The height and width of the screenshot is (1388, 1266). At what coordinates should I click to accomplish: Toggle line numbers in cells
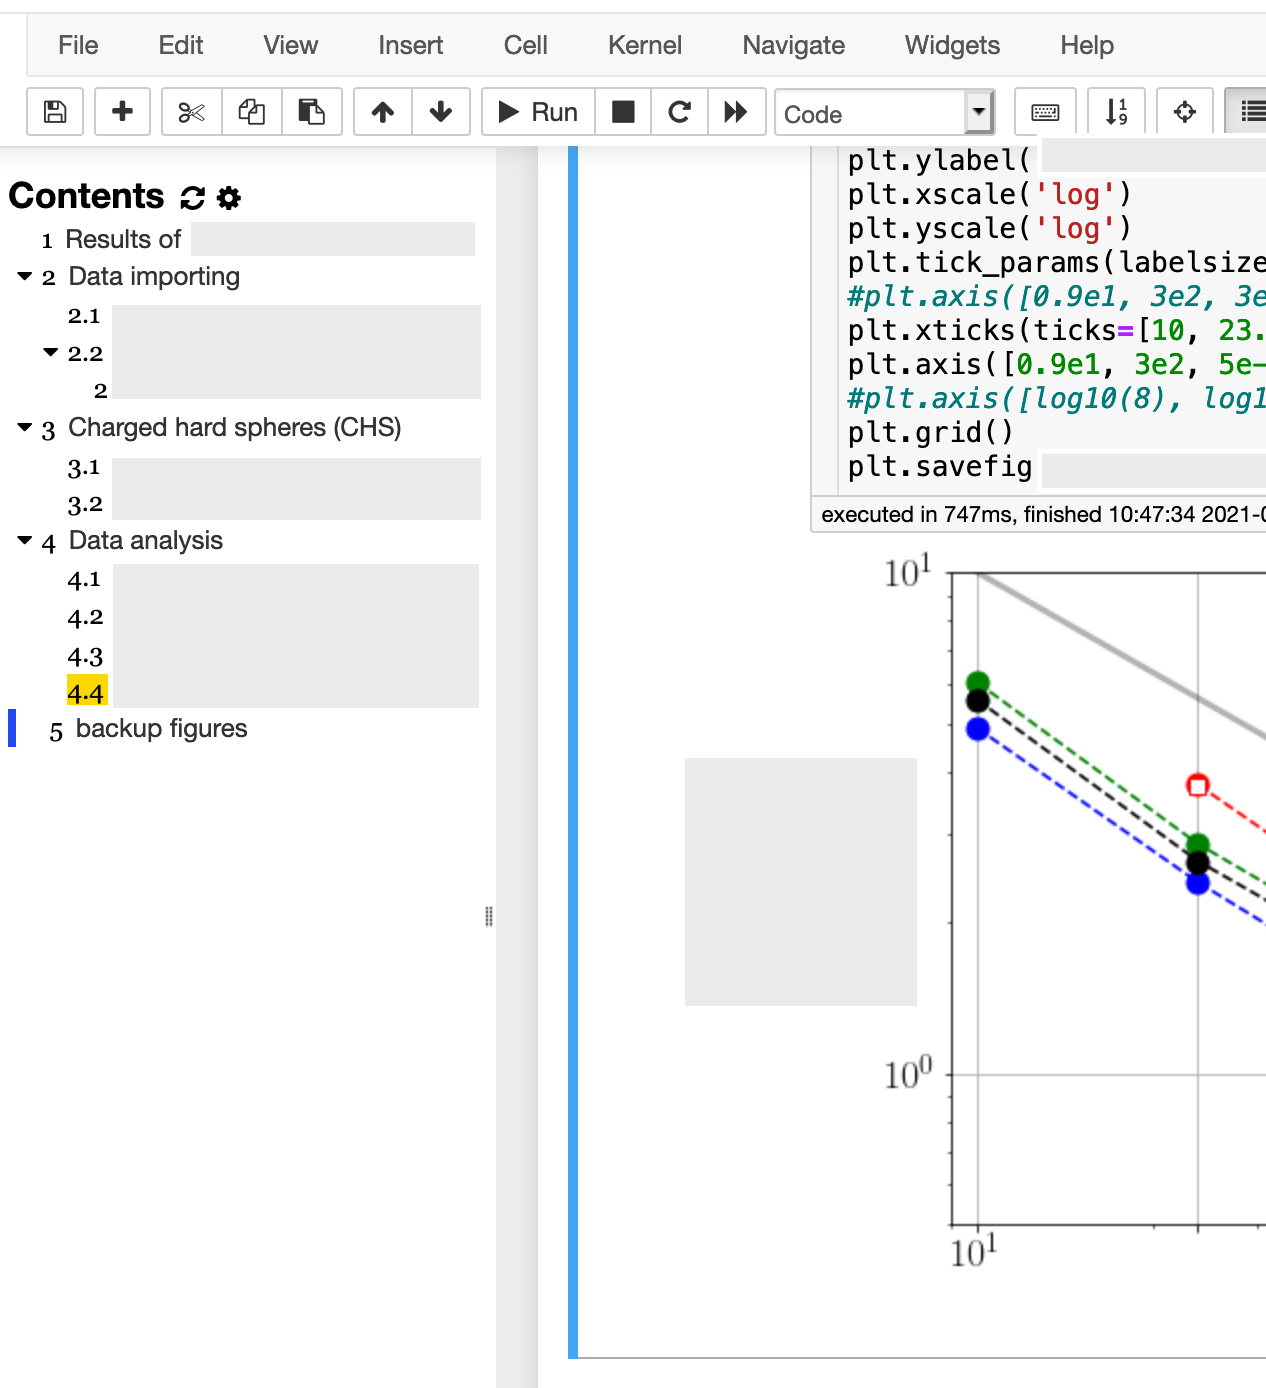pos(1116,112)
